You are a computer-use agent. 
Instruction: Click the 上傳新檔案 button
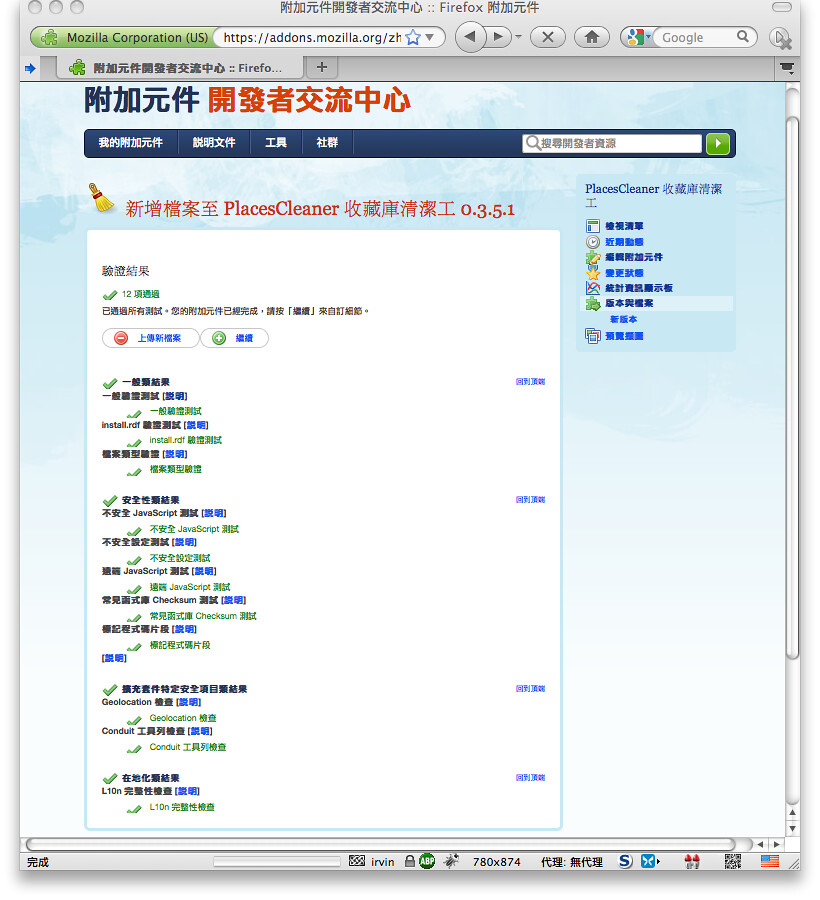149,338
